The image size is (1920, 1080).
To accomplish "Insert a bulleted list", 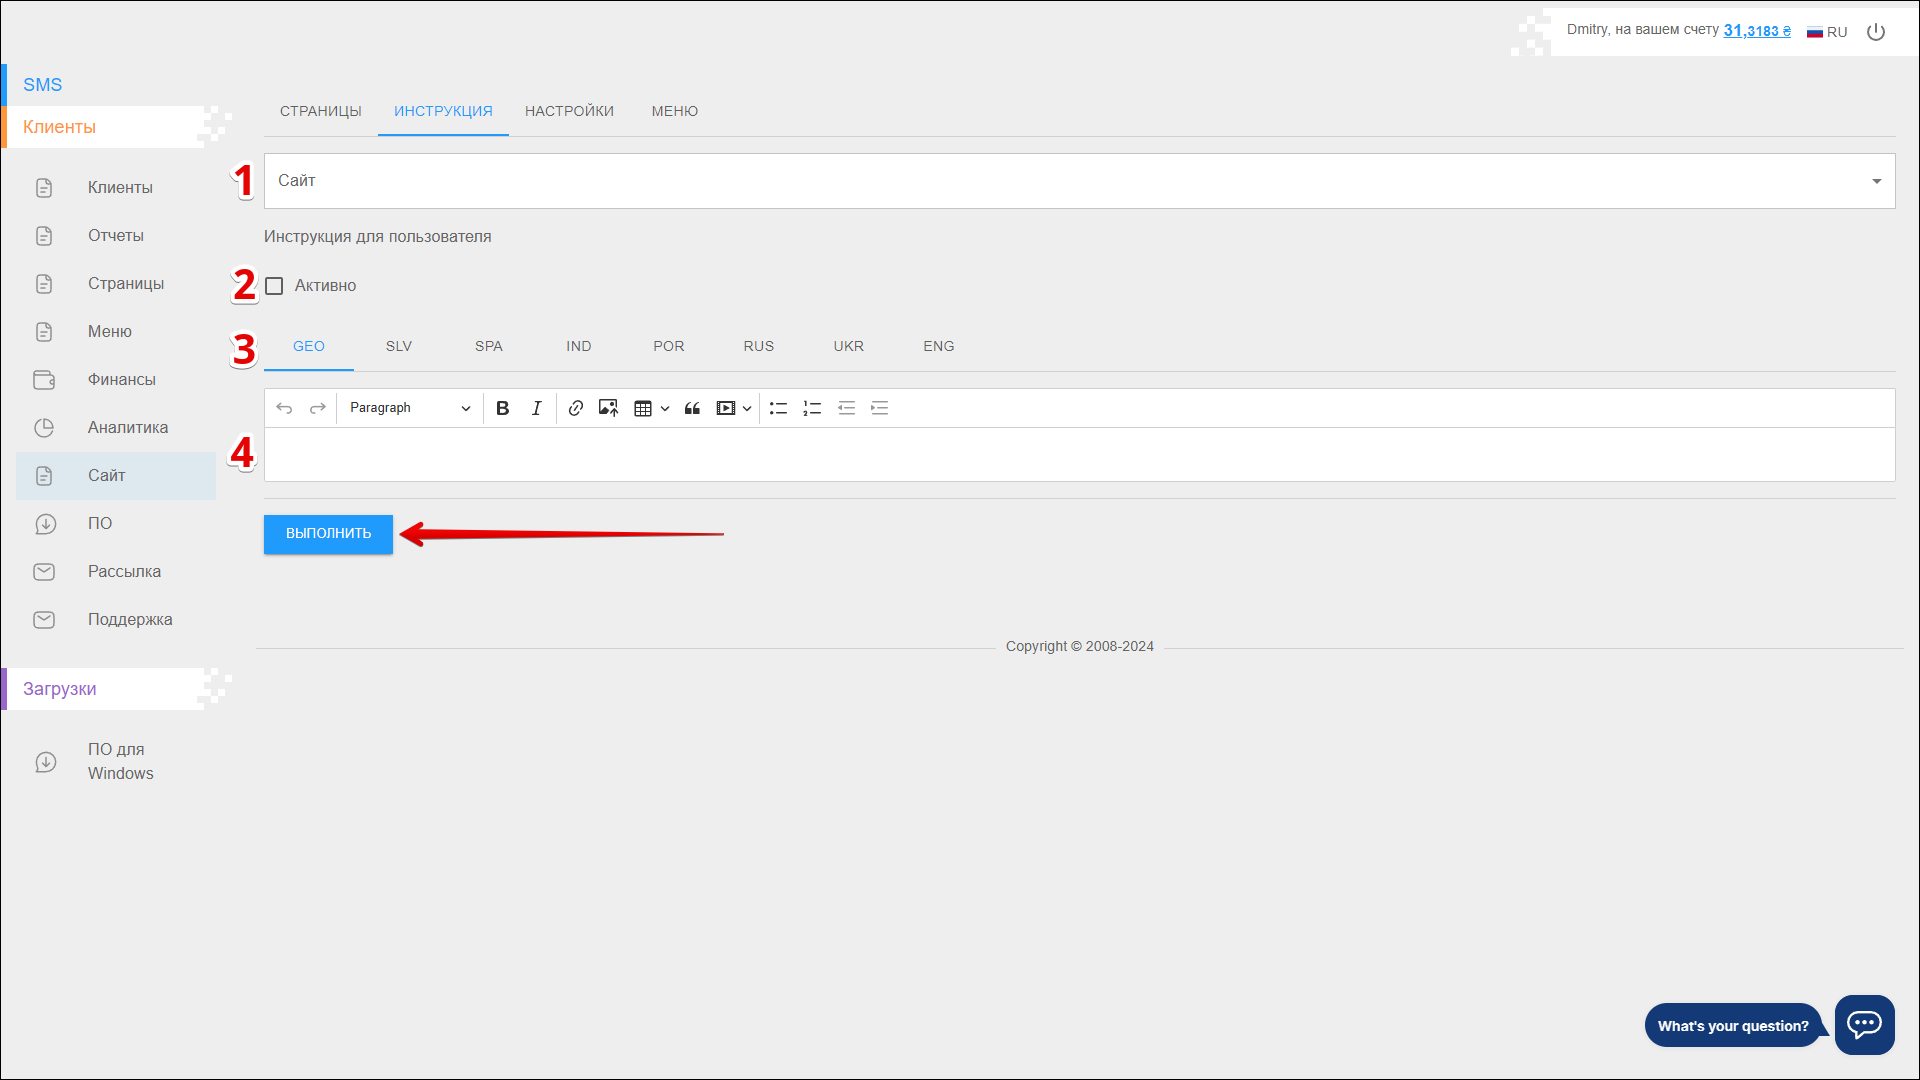I will (x=778, y=408).
